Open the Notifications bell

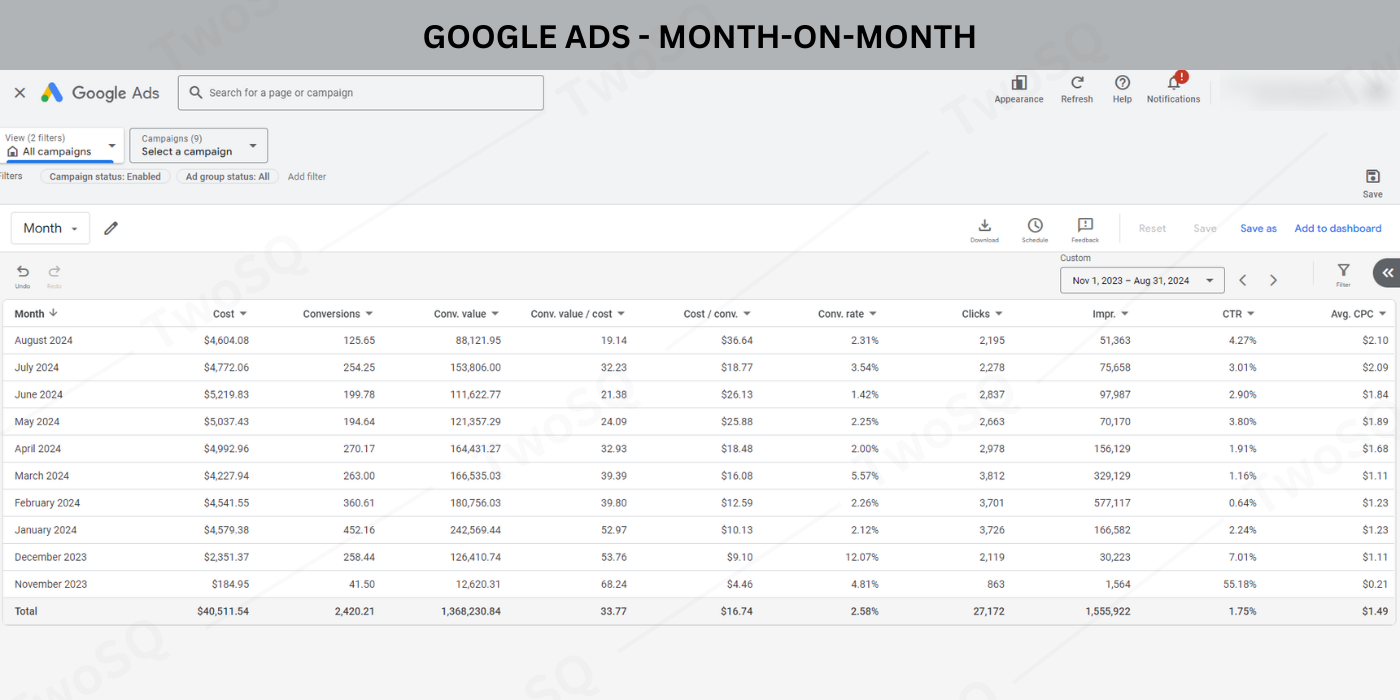click(1174, 84)
